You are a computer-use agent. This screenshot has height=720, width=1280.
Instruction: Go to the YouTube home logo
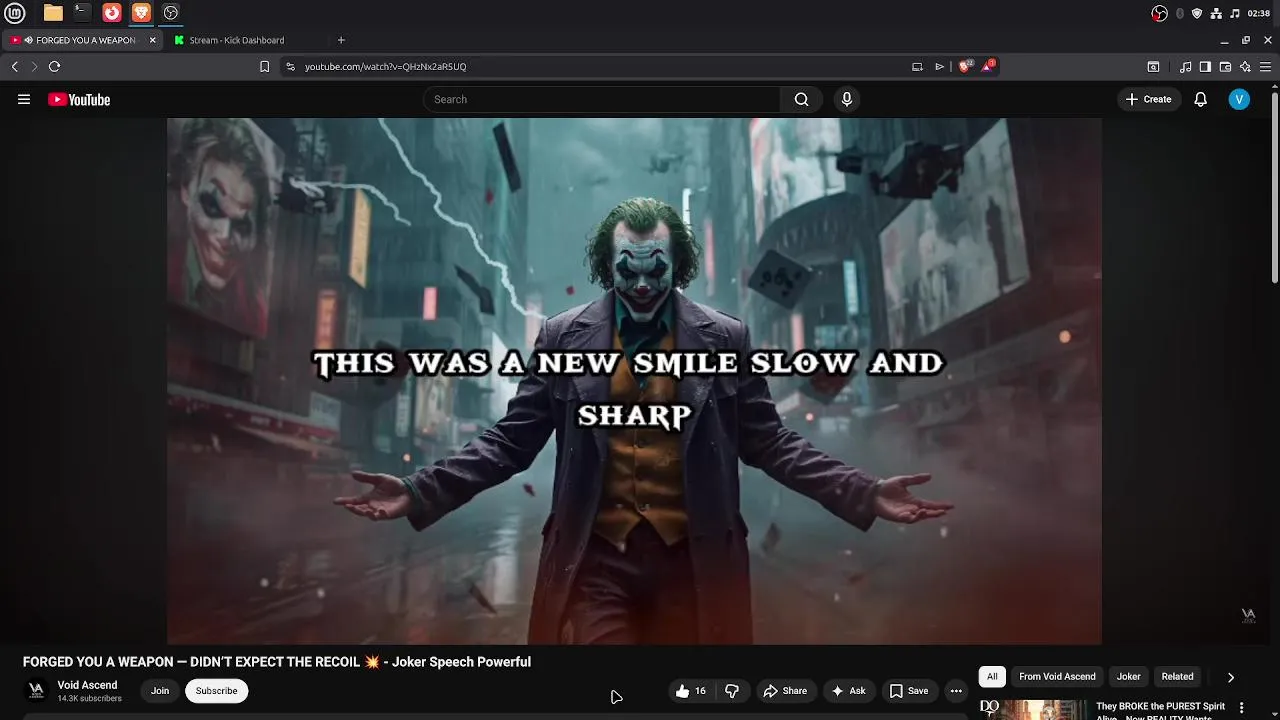79,99
